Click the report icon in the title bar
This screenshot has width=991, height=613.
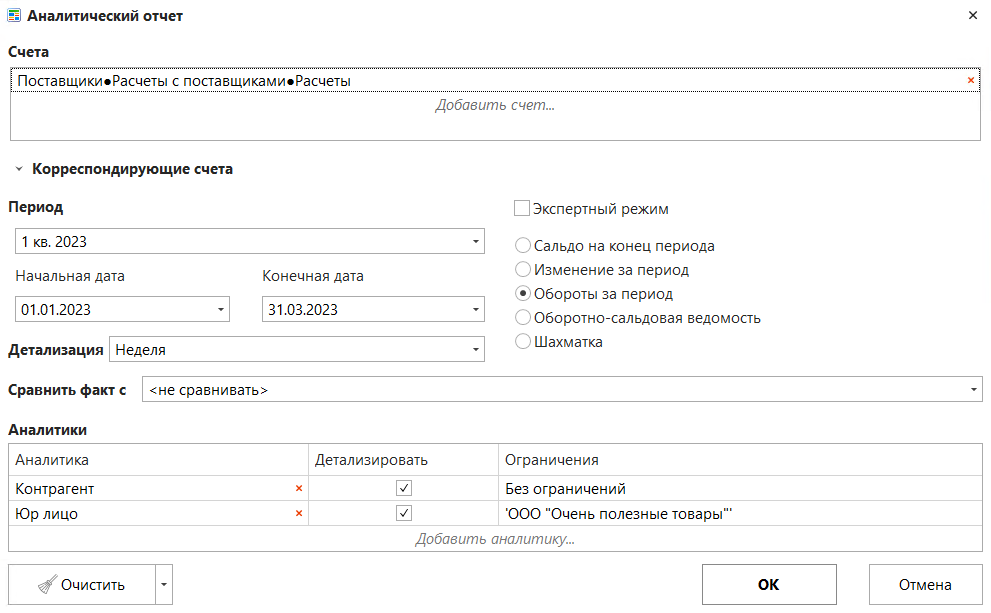pos(14,16)
